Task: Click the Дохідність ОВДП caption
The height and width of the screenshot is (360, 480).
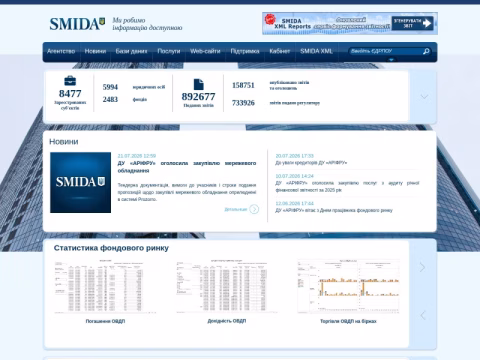Action: point(227,321)
